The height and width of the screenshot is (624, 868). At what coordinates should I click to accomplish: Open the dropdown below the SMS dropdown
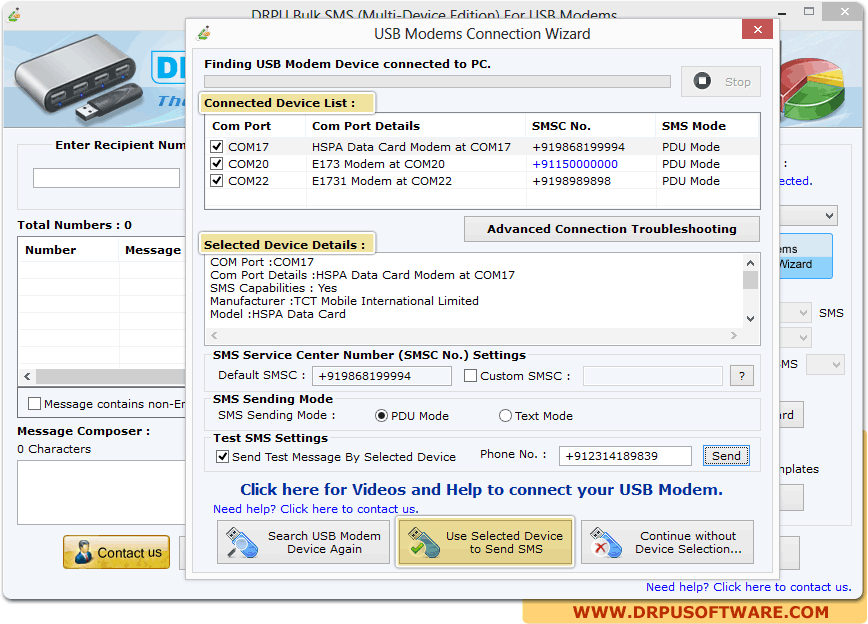[795, 337]
